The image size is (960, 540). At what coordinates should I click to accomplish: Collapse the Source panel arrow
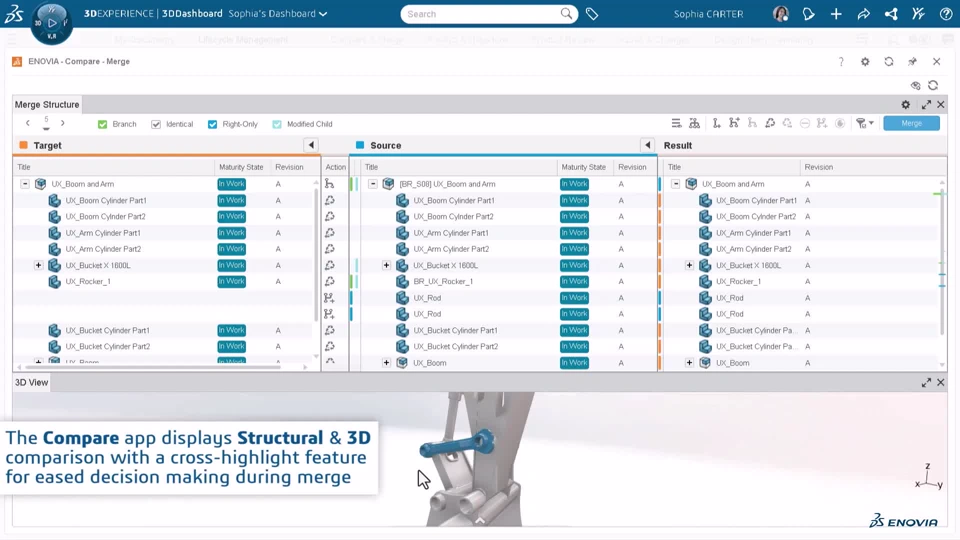tap(648, 146)
